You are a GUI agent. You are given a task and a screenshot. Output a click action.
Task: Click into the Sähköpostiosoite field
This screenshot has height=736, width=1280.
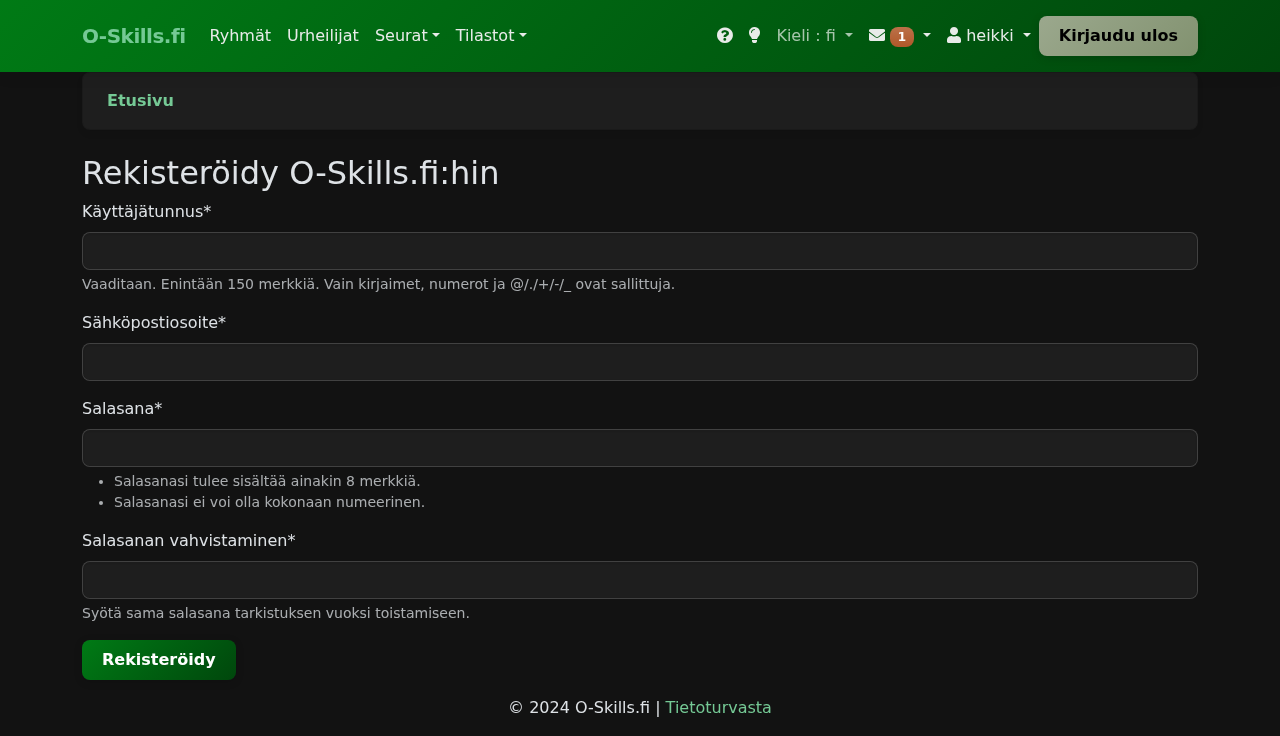[640, 362]
